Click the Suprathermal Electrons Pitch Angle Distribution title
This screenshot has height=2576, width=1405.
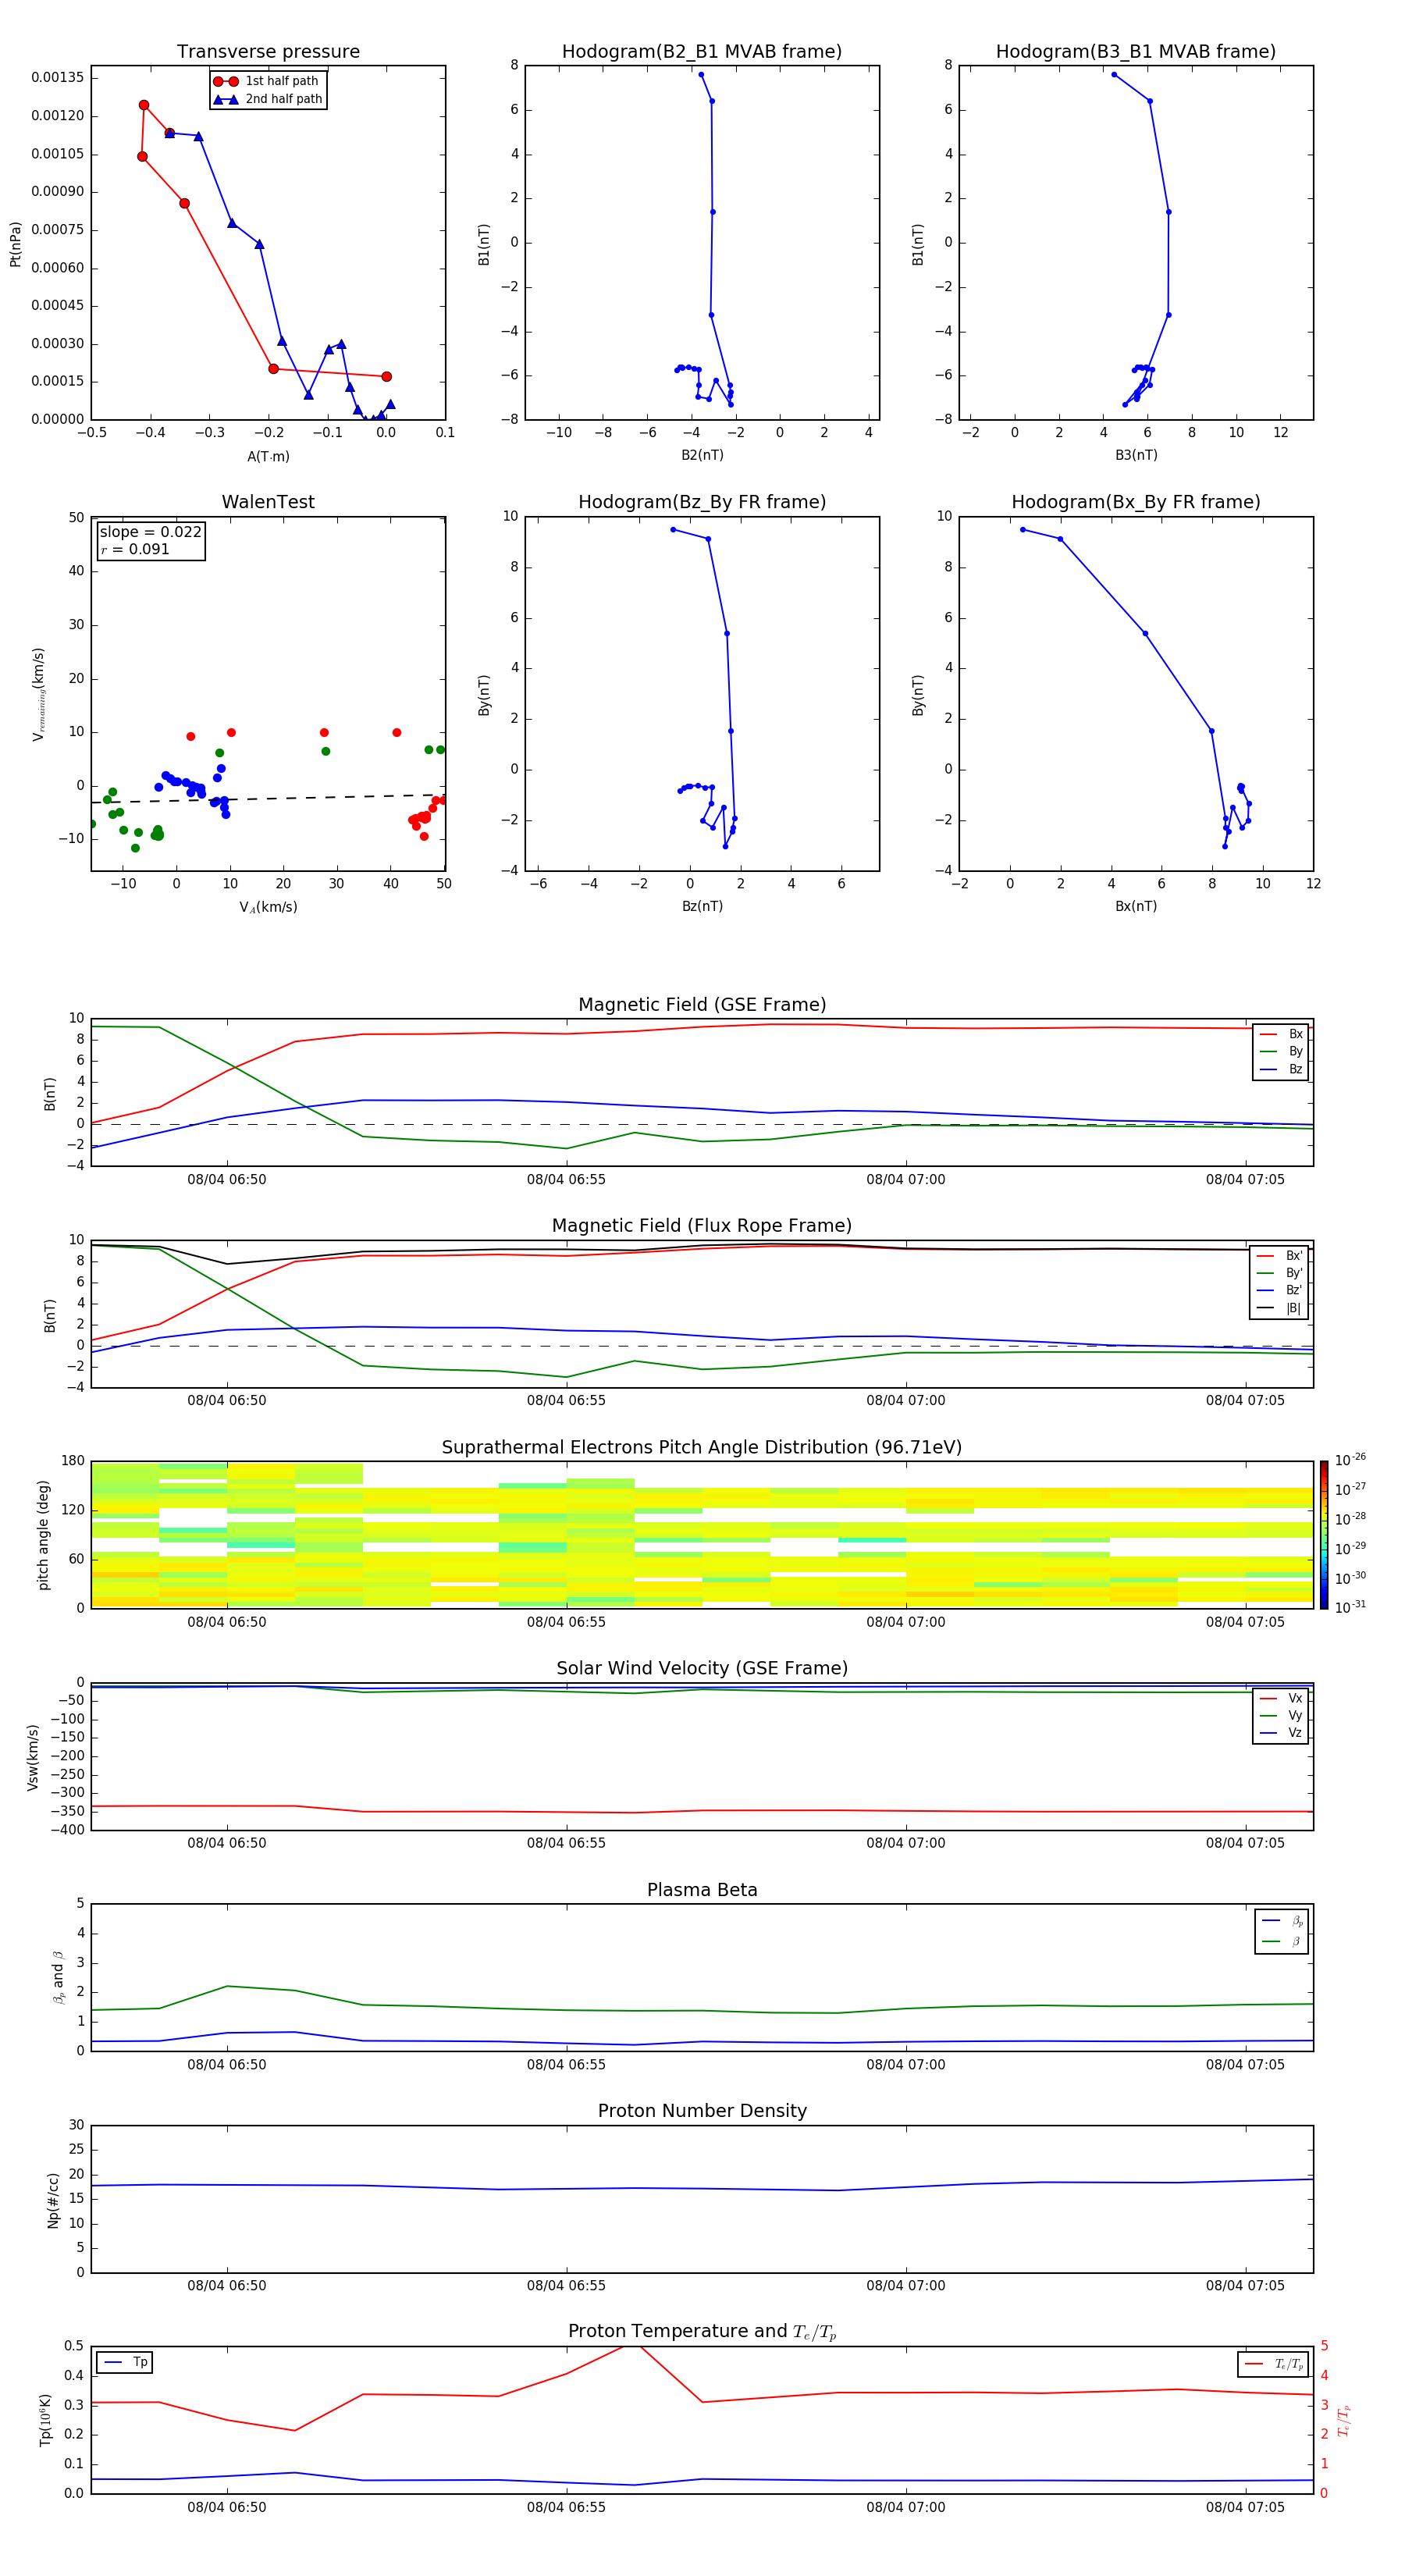click(x=702, y=1447)
